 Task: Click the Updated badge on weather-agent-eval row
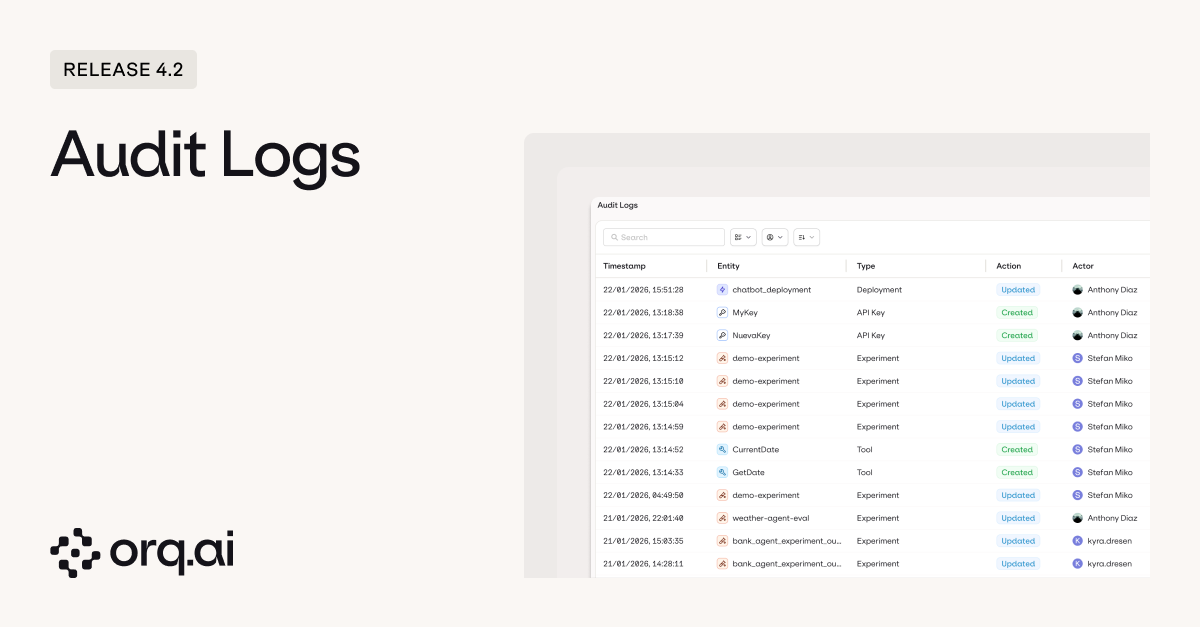1018,518
